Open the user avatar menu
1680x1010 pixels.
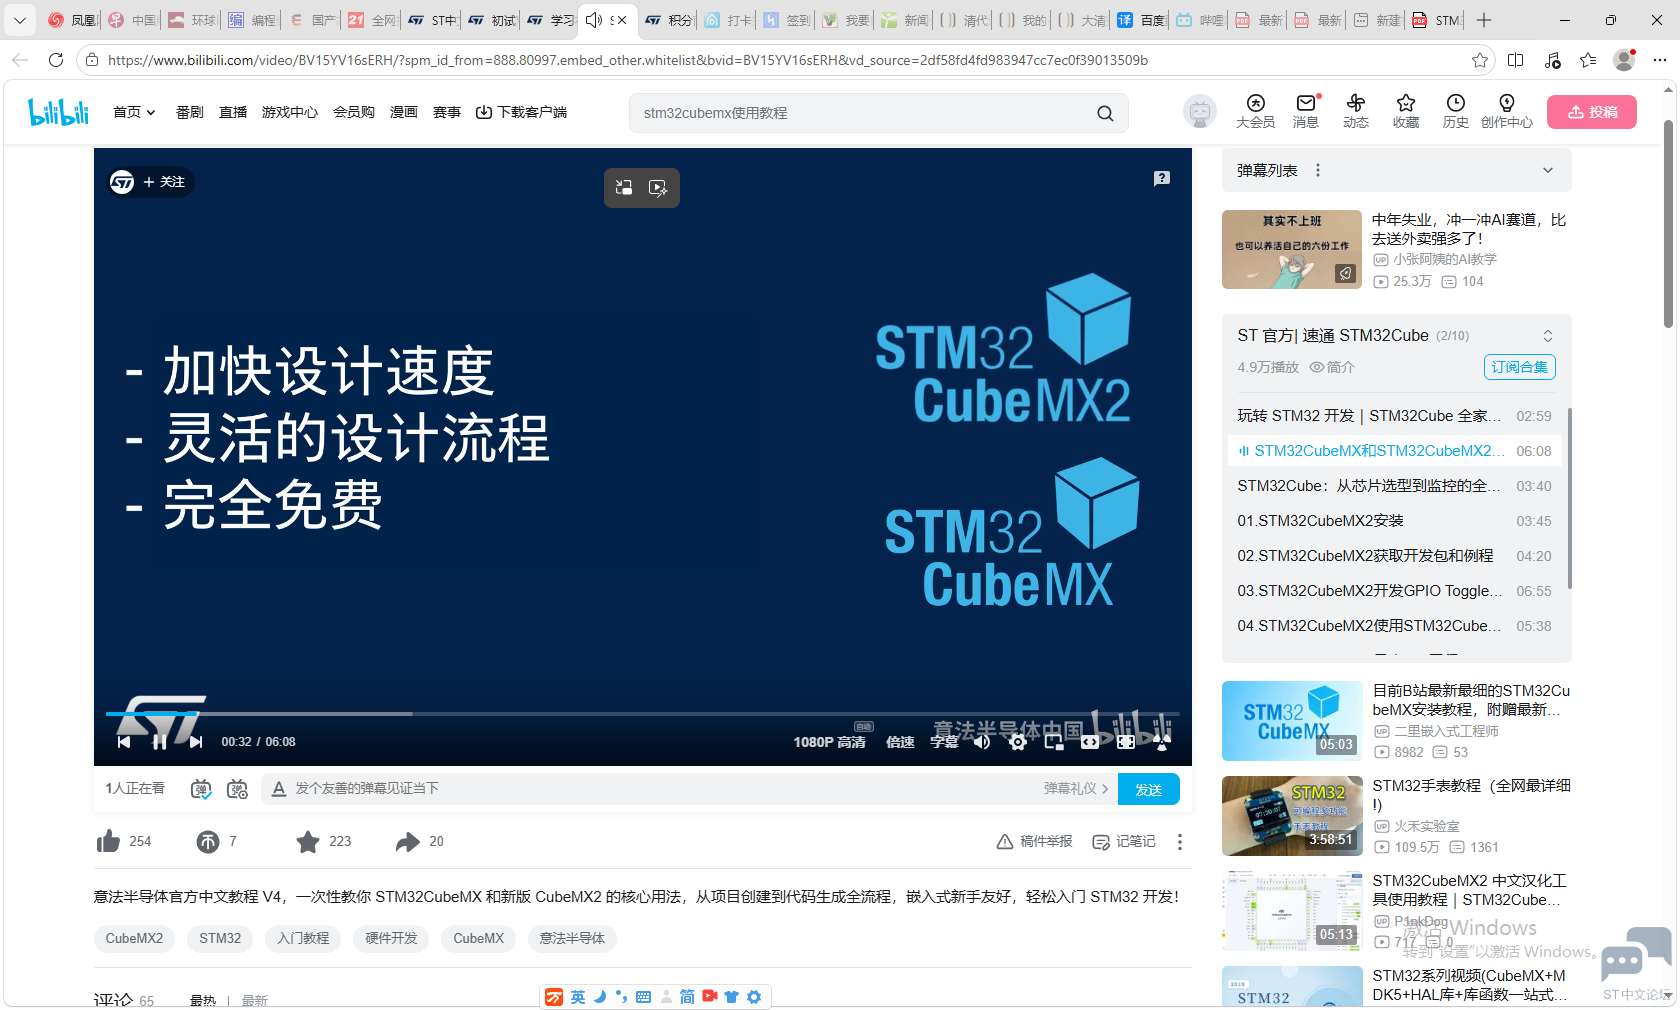[x=1200, y=112]
